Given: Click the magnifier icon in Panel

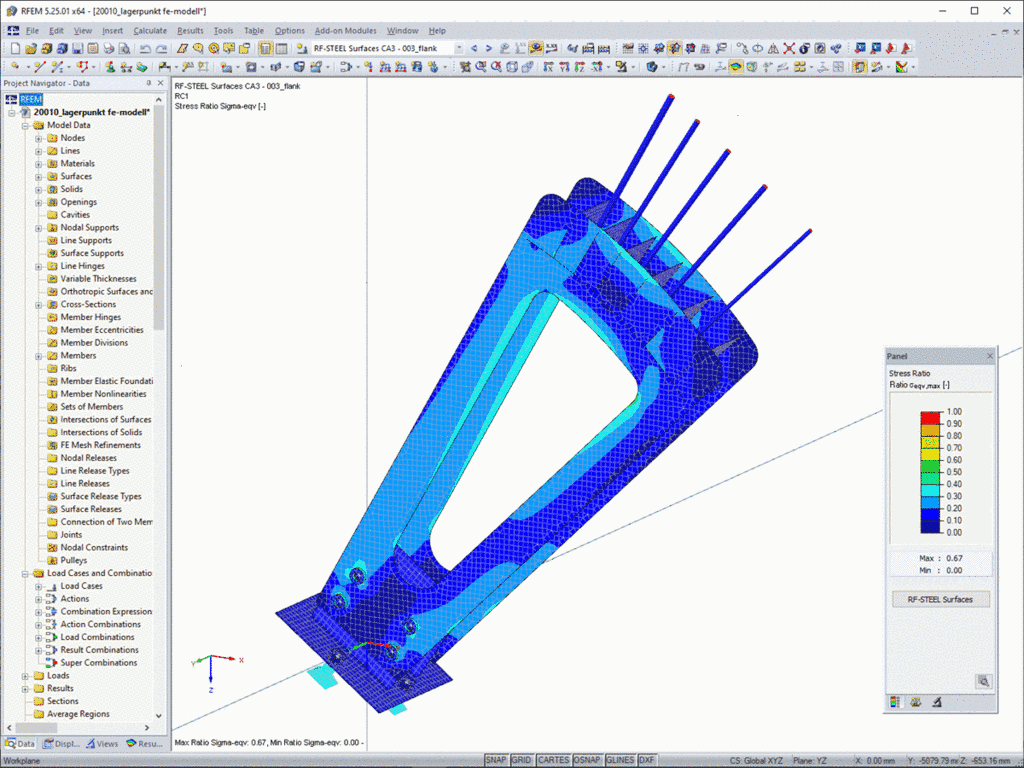Looking at the screenshot, I should [x=983, y=681].
